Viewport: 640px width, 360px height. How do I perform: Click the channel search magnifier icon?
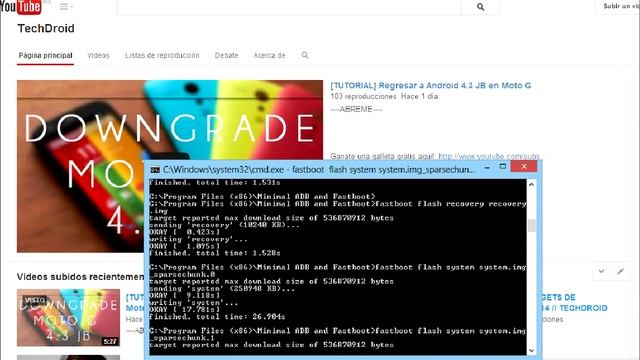305,55
